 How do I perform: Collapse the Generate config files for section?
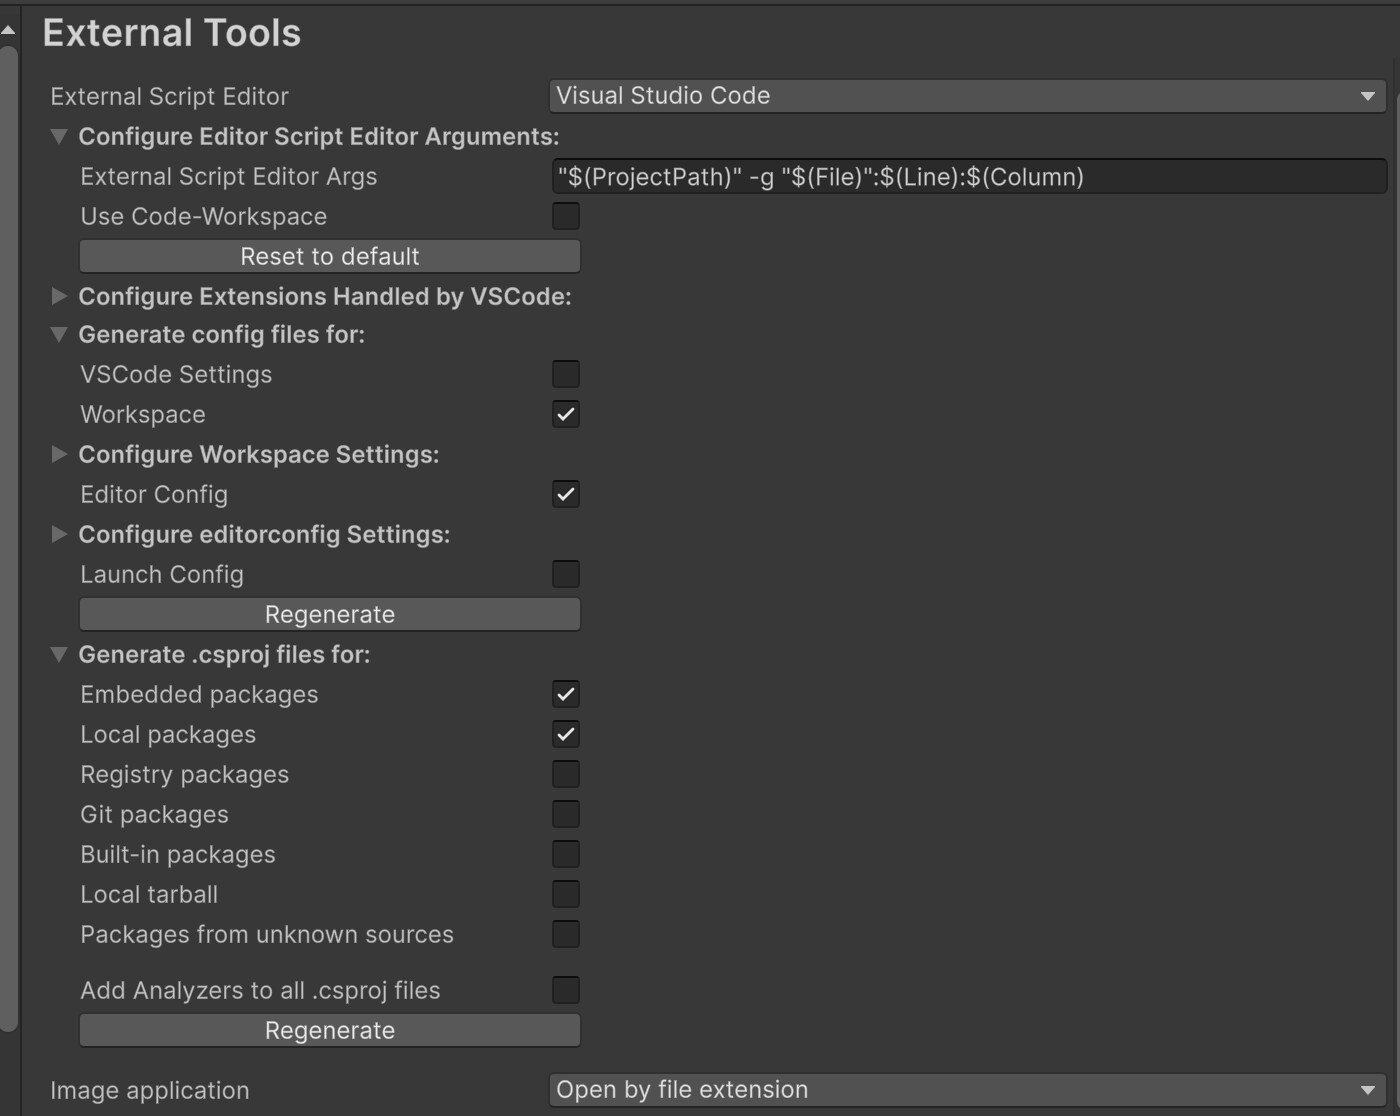[x=59, y=334]
